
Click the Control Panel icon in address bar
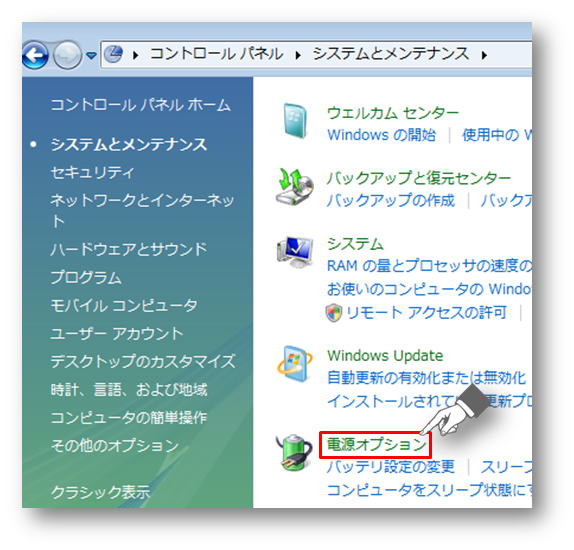[113, 55]
